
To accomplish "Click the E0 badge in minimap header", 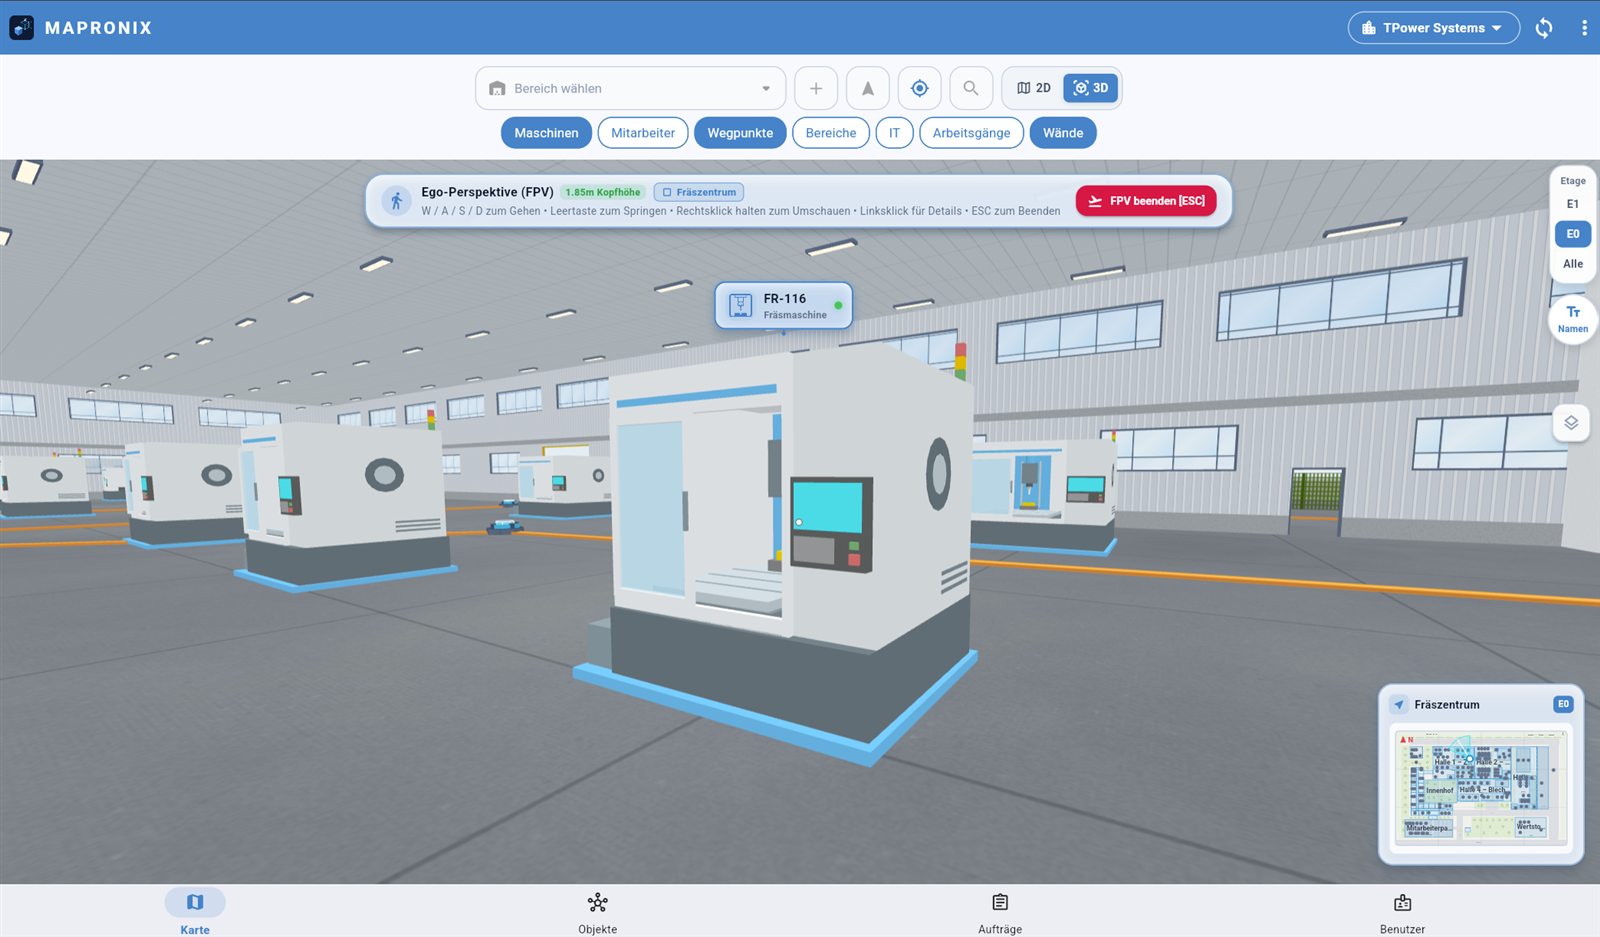I will [1563, 704].
